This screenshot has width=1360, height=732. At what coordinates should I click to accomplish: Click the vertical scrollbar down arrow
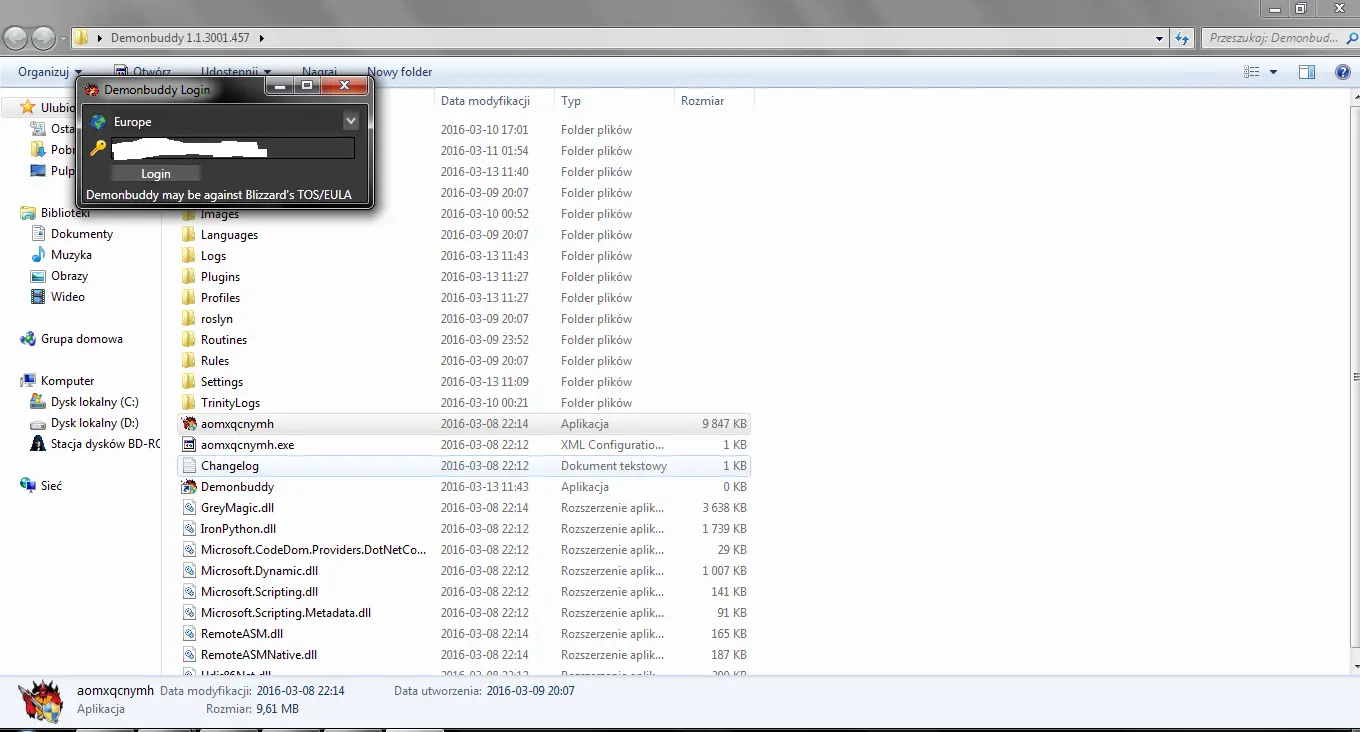[x=1355, y=666]
